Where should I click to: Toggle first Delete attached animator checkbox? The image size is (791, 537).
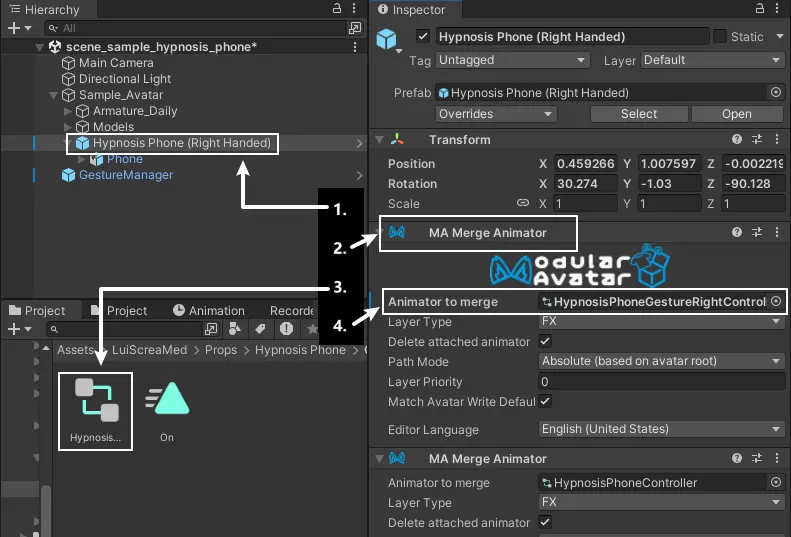tap(545, 341)
